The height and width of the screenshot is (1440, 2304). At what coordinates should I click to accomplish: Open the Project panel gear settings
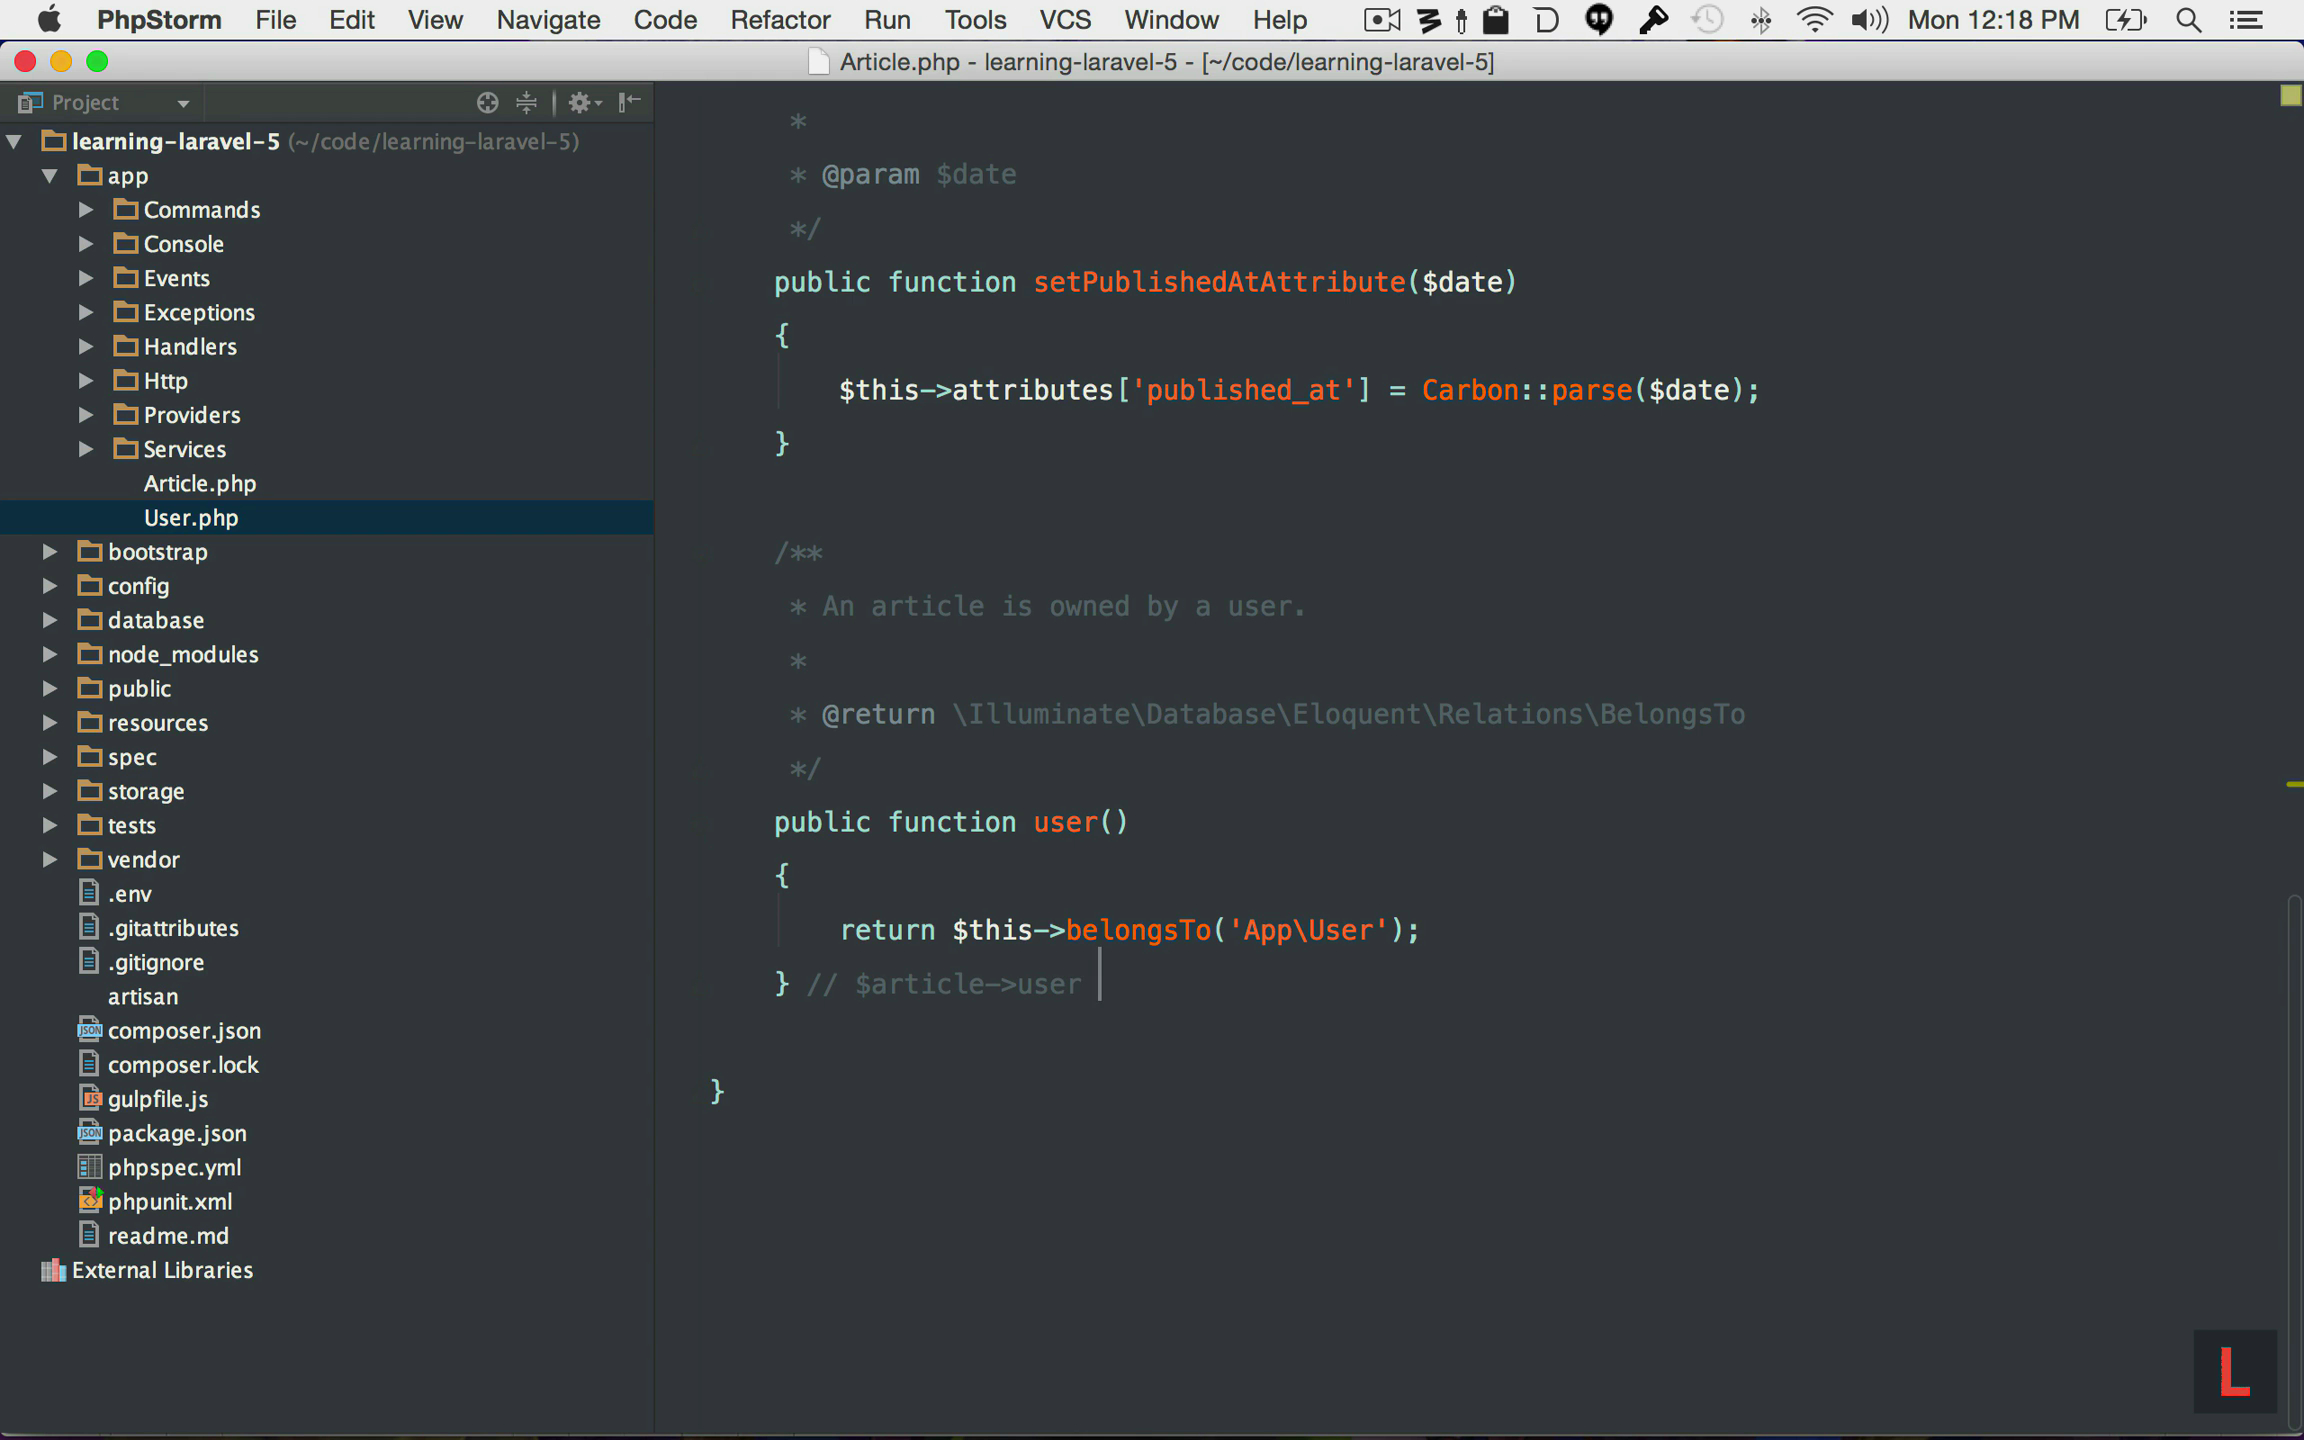pos(584,102)
